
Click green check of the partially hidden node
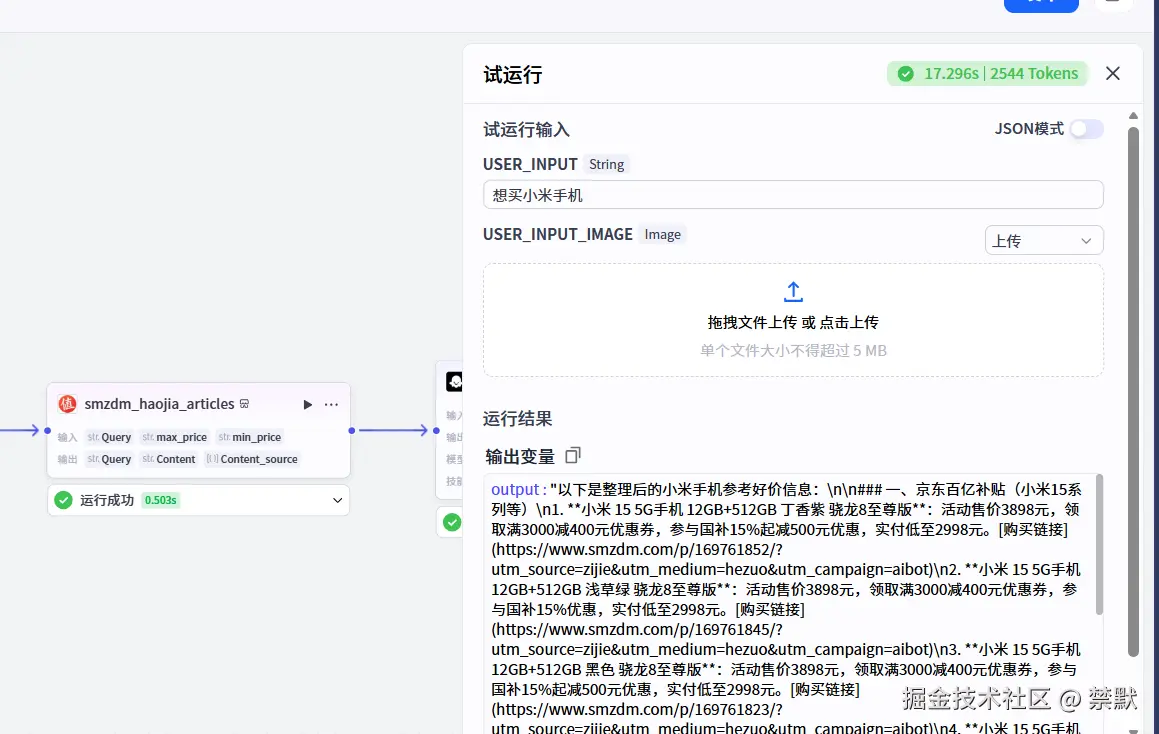452,523
